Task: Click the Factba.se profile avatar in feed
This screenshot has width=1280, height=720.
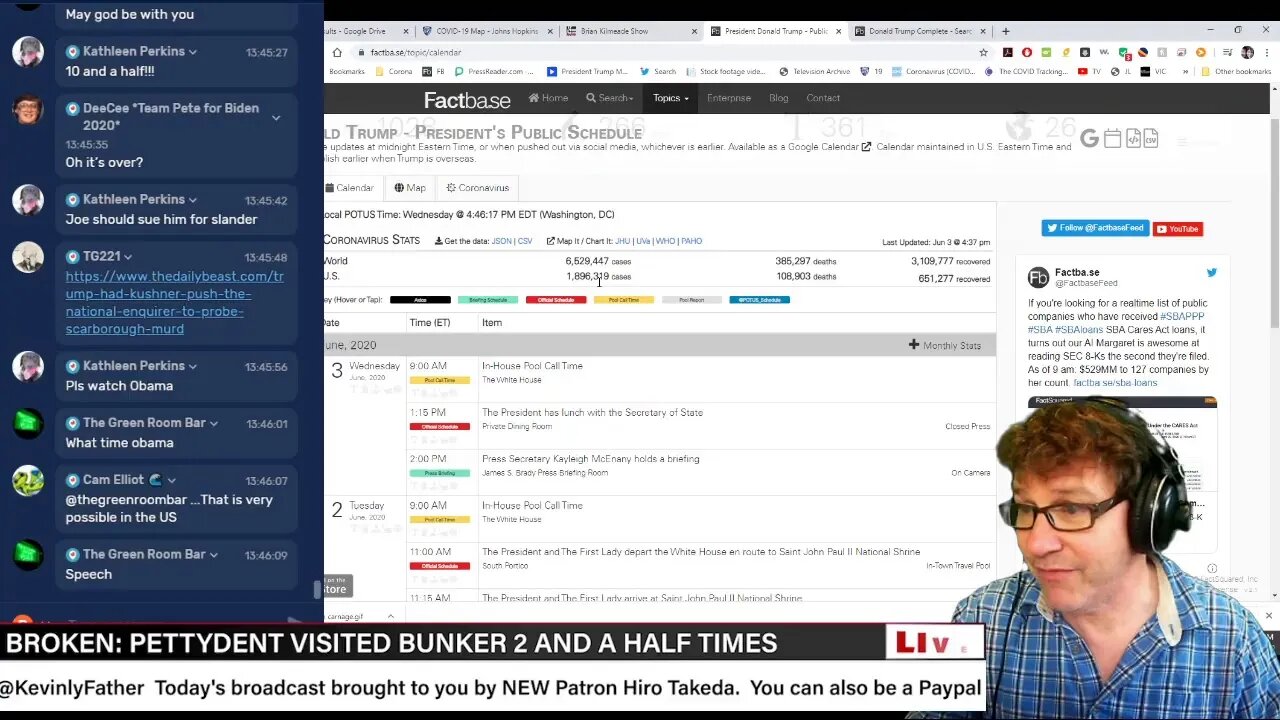Action: 1038,277
